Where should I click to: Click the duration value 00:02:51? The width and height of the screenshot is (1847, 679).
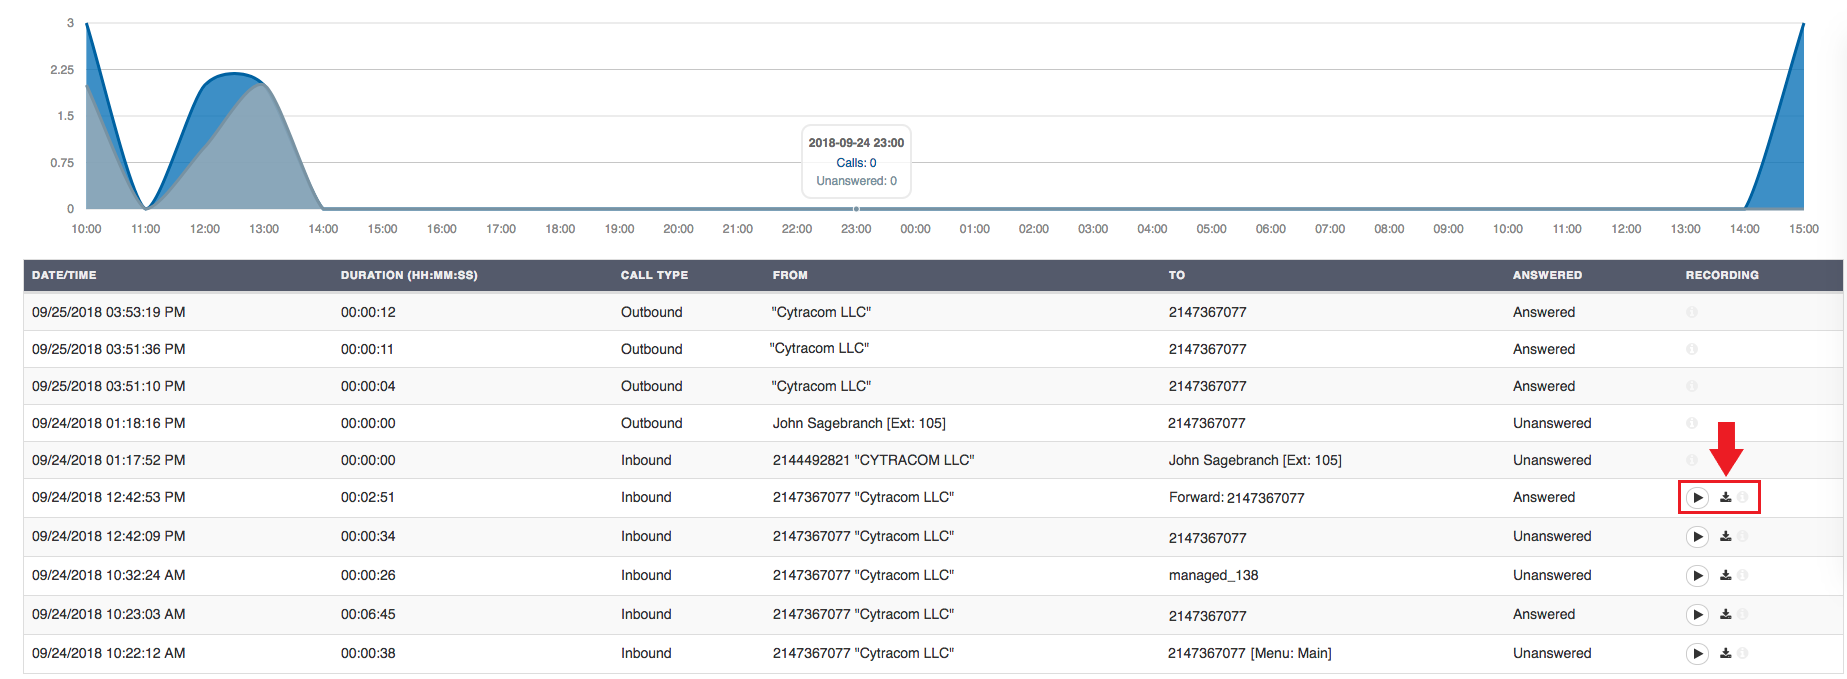(x=368, y=497)
